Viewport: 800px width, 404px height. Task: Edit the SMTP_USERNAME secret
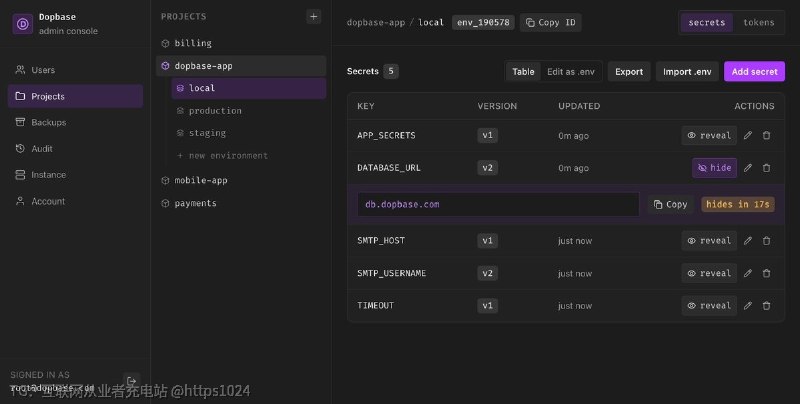click(x=748, y=273)
